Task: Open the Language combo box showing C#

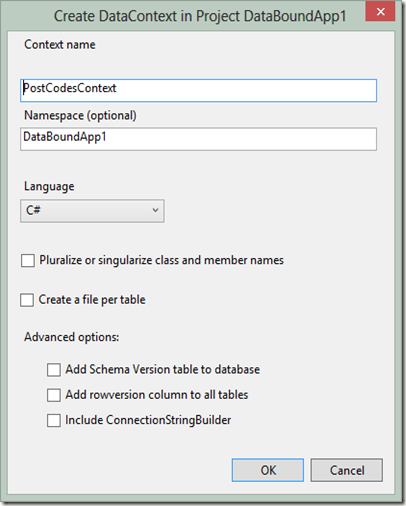Action: coord(92,211)
